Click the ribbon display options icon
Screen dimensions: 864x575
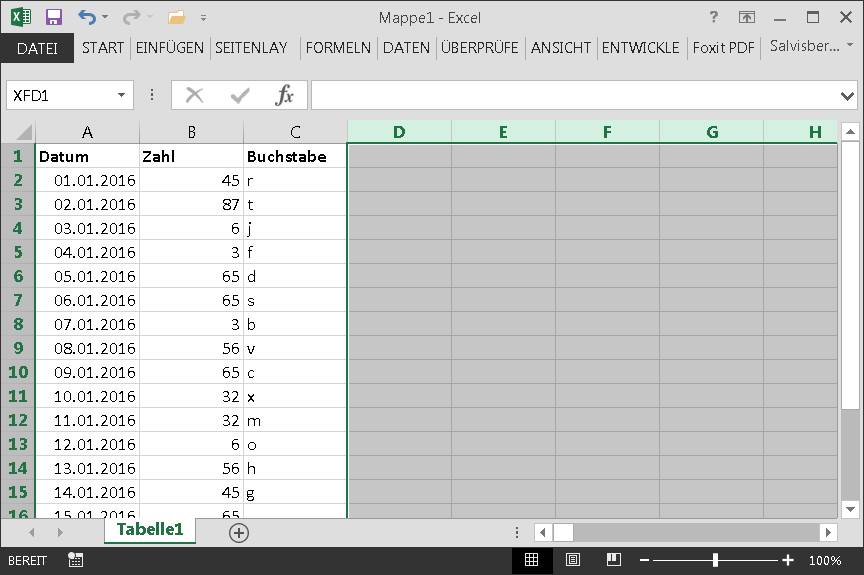pos(747,17)
